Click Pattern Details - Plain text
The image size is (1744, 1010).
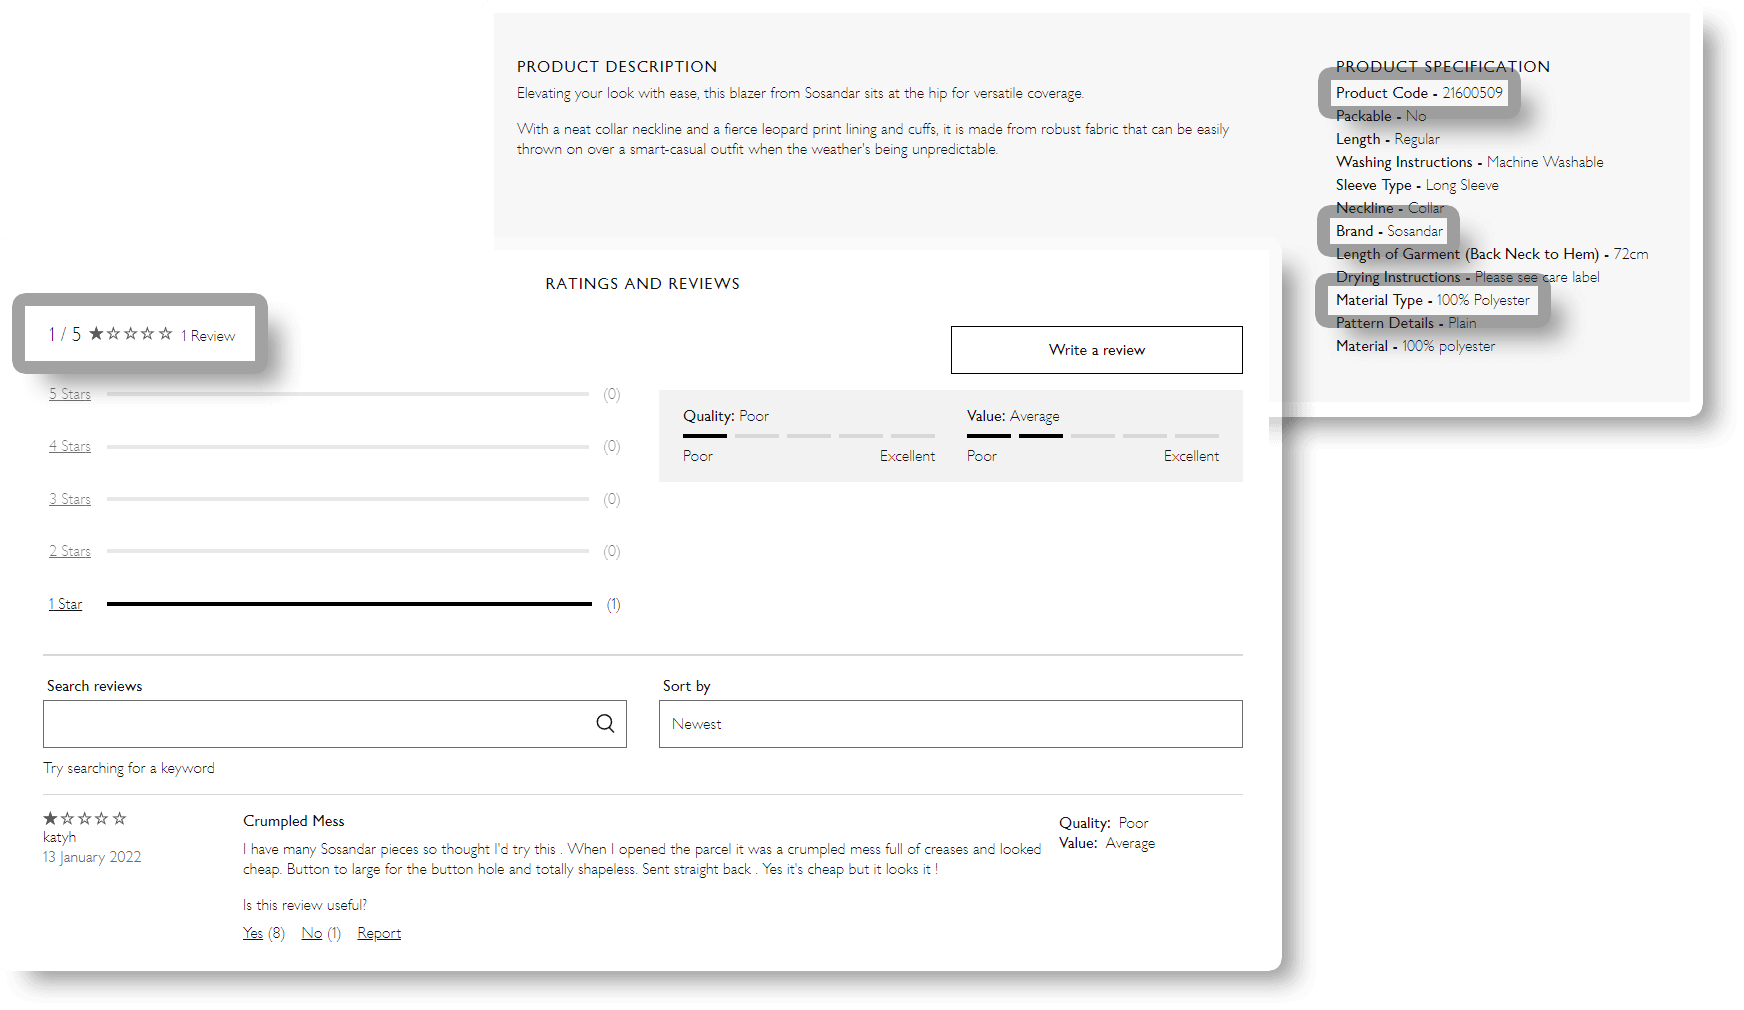(x=1406, y=323)
